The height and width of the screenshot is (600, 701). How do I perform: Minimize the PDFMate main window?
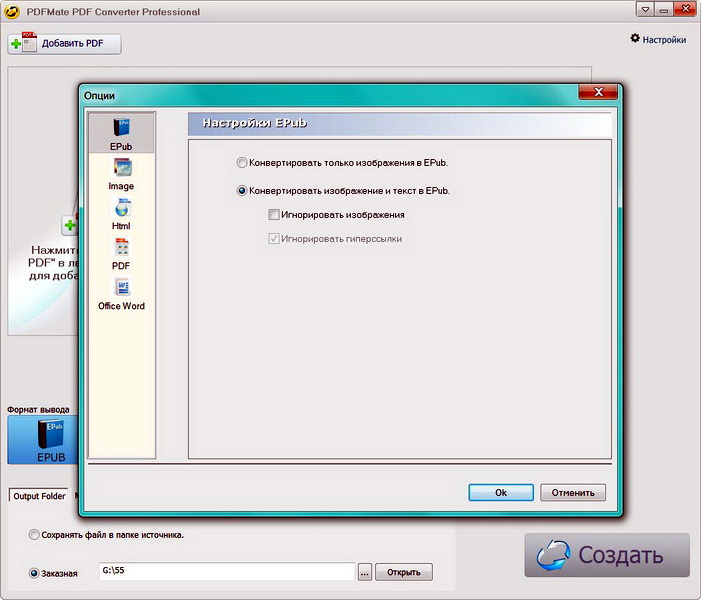click(x=663, y=9)
